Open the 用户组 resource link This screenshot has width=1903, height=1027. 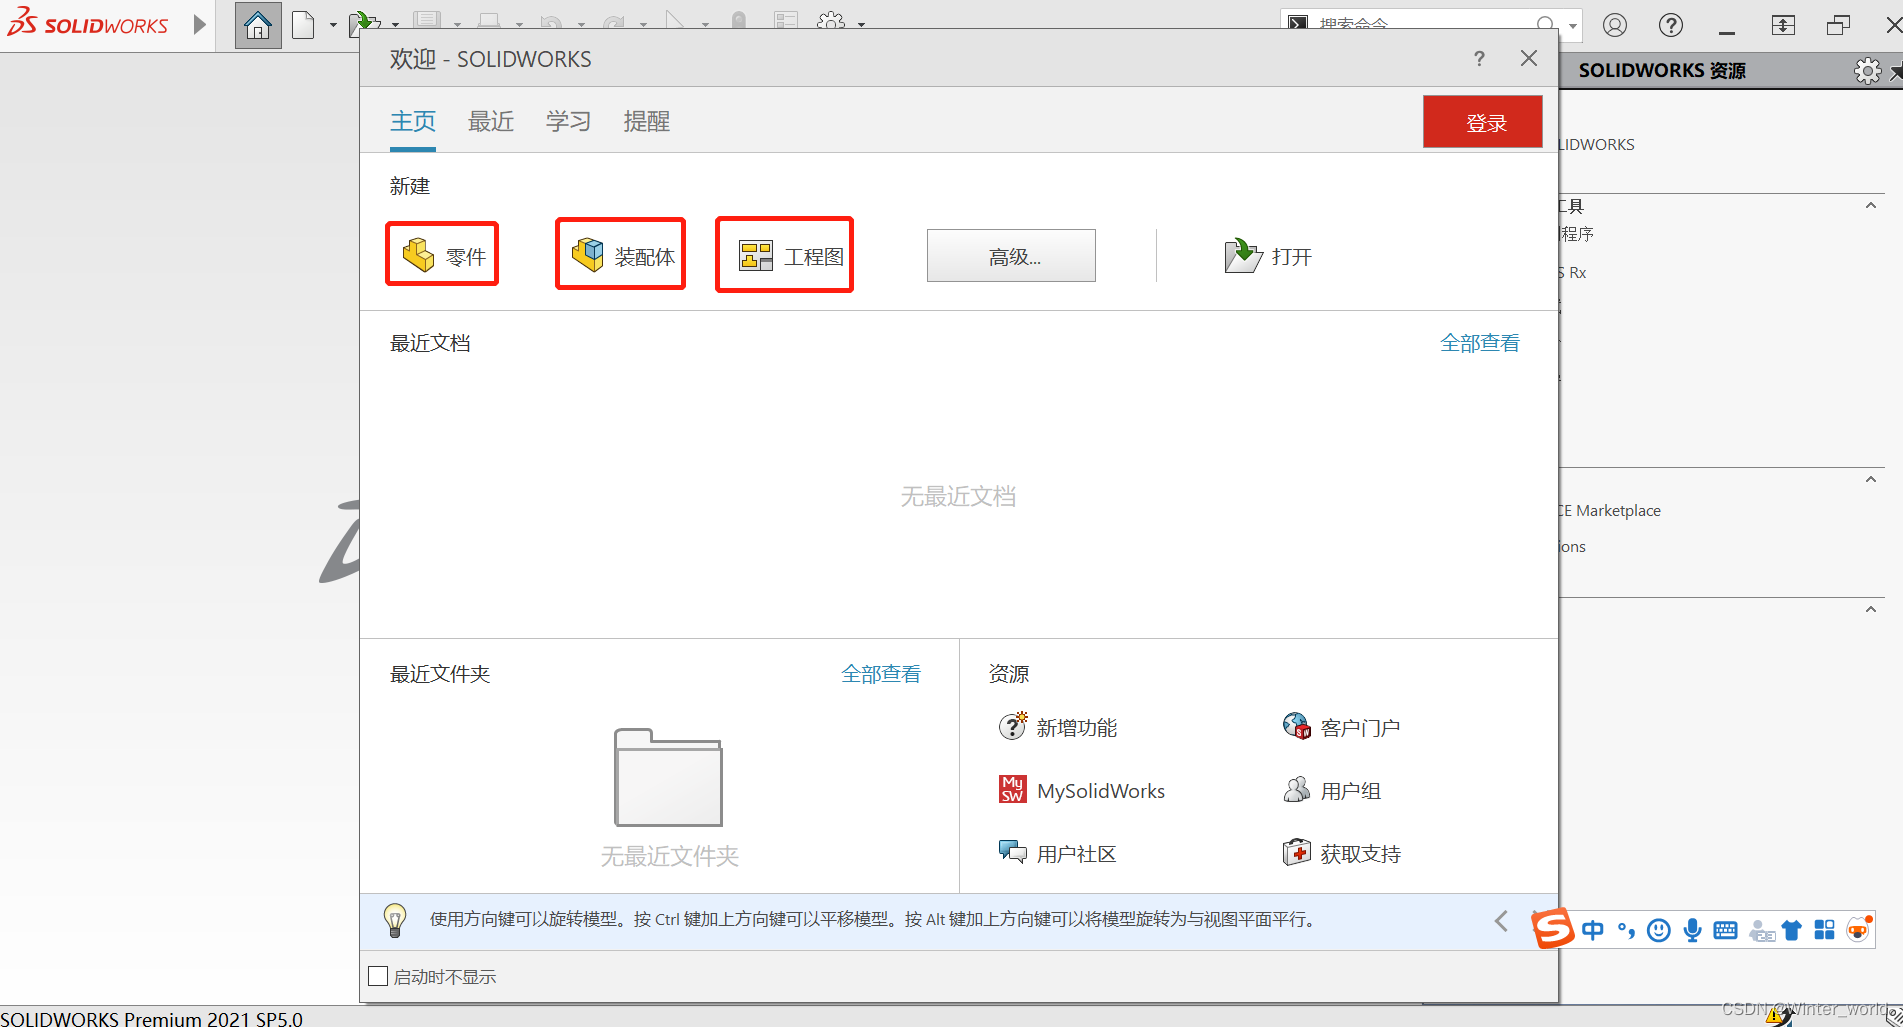[1332, 790]
